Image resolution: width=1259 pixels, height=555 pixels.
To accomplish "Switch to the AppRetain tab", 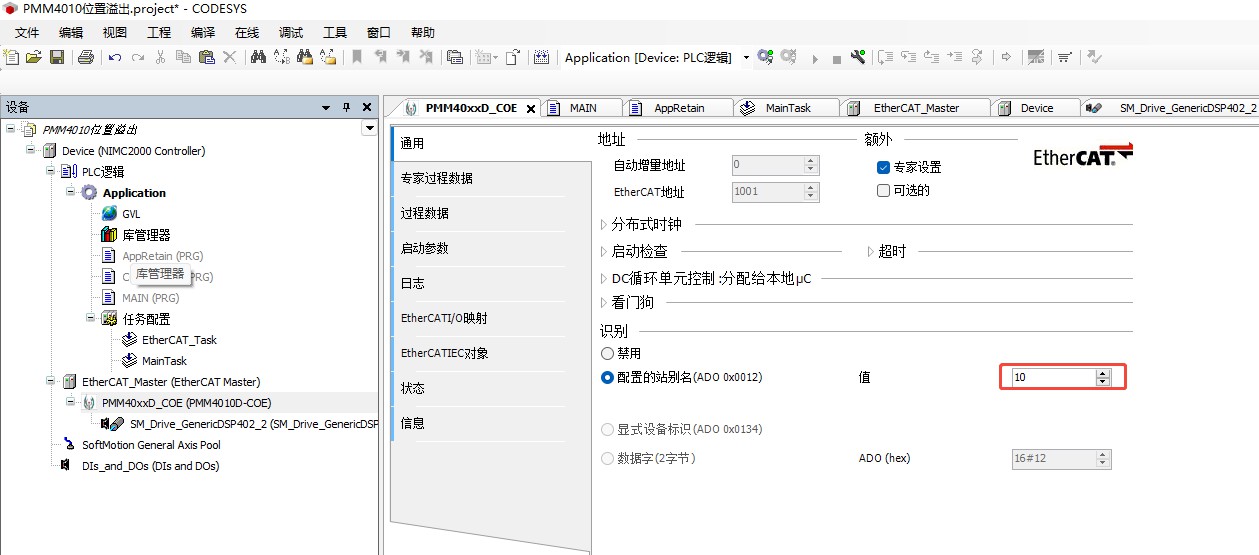I will [679, 108].
